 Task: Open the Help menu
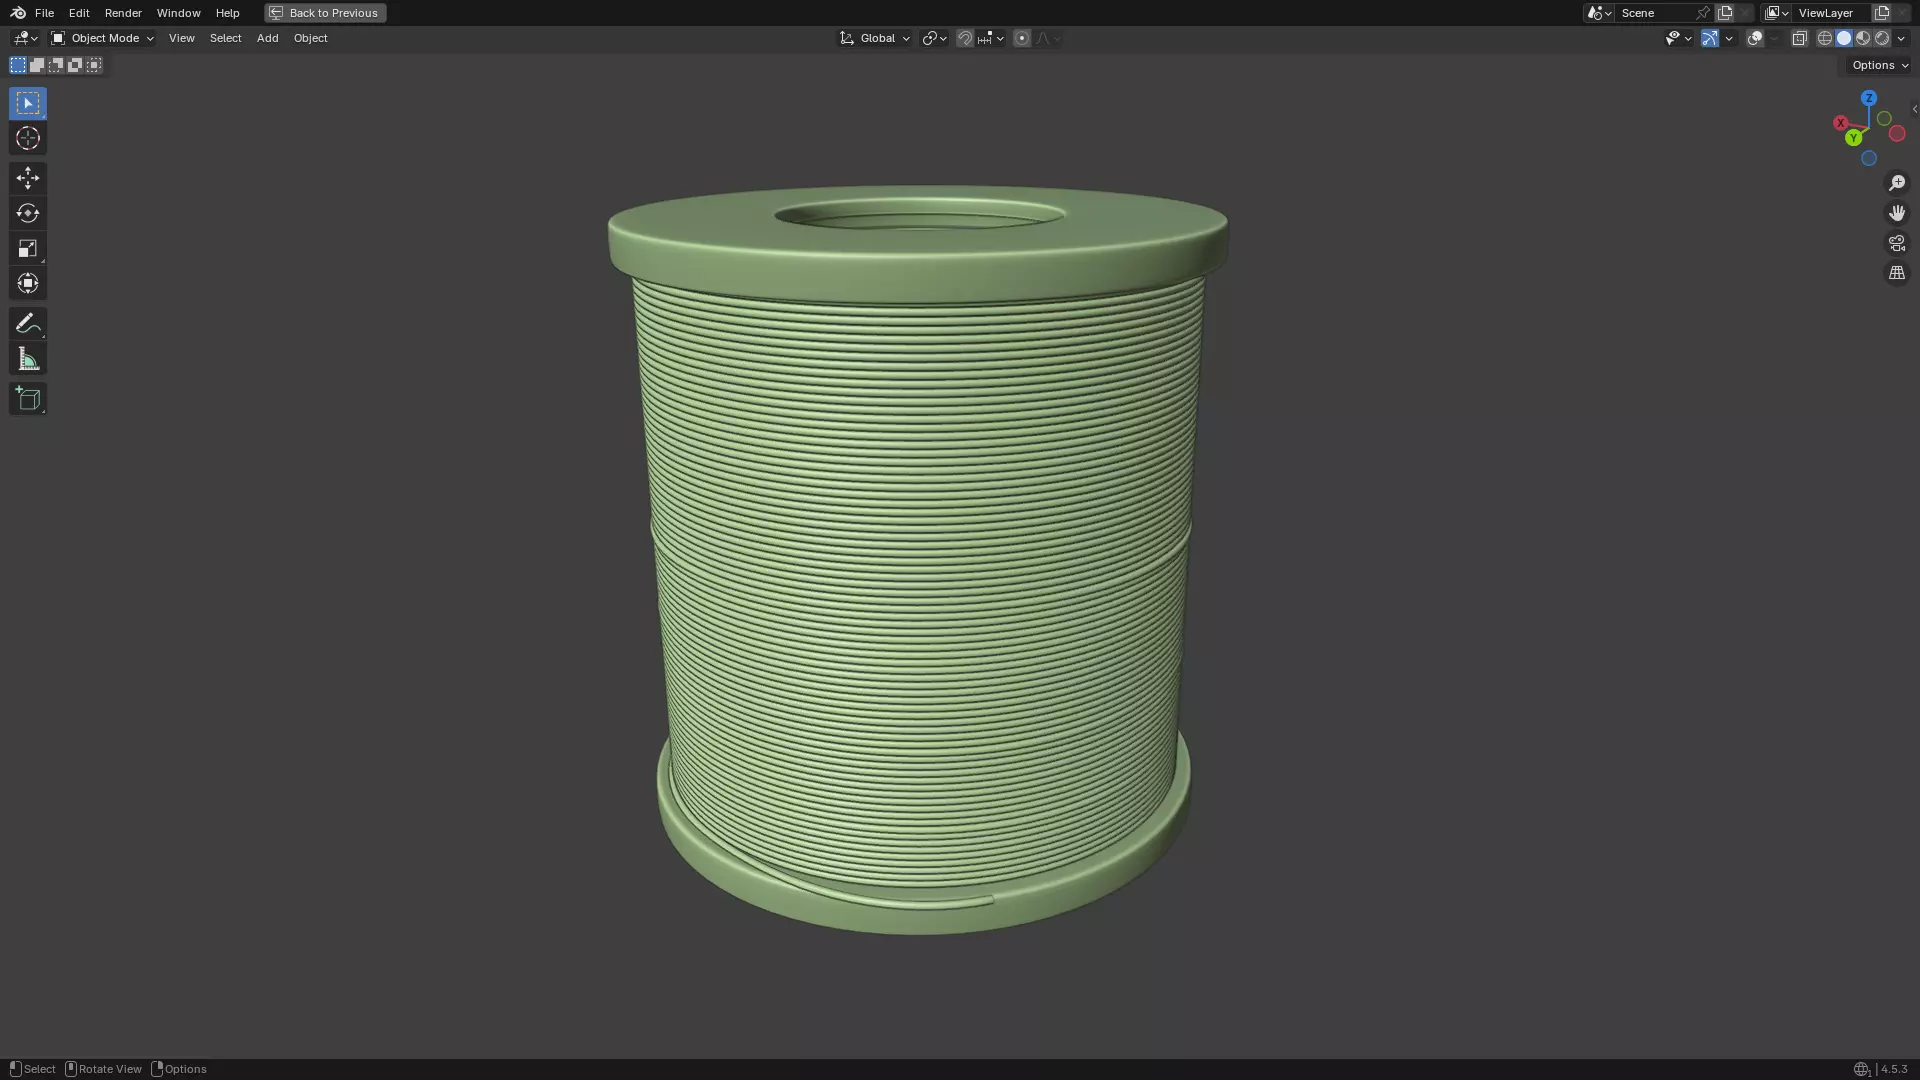(227, 13)
